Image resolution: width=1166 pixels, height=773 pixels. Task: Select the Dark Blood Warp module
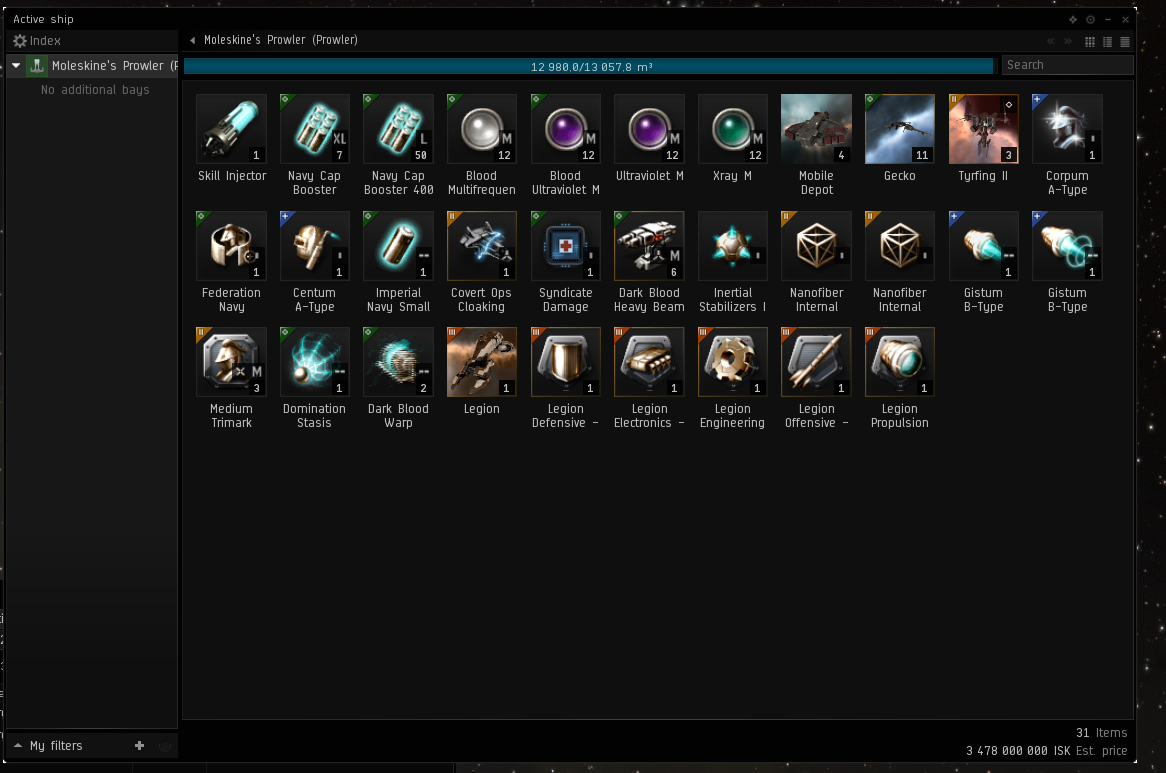398,362
